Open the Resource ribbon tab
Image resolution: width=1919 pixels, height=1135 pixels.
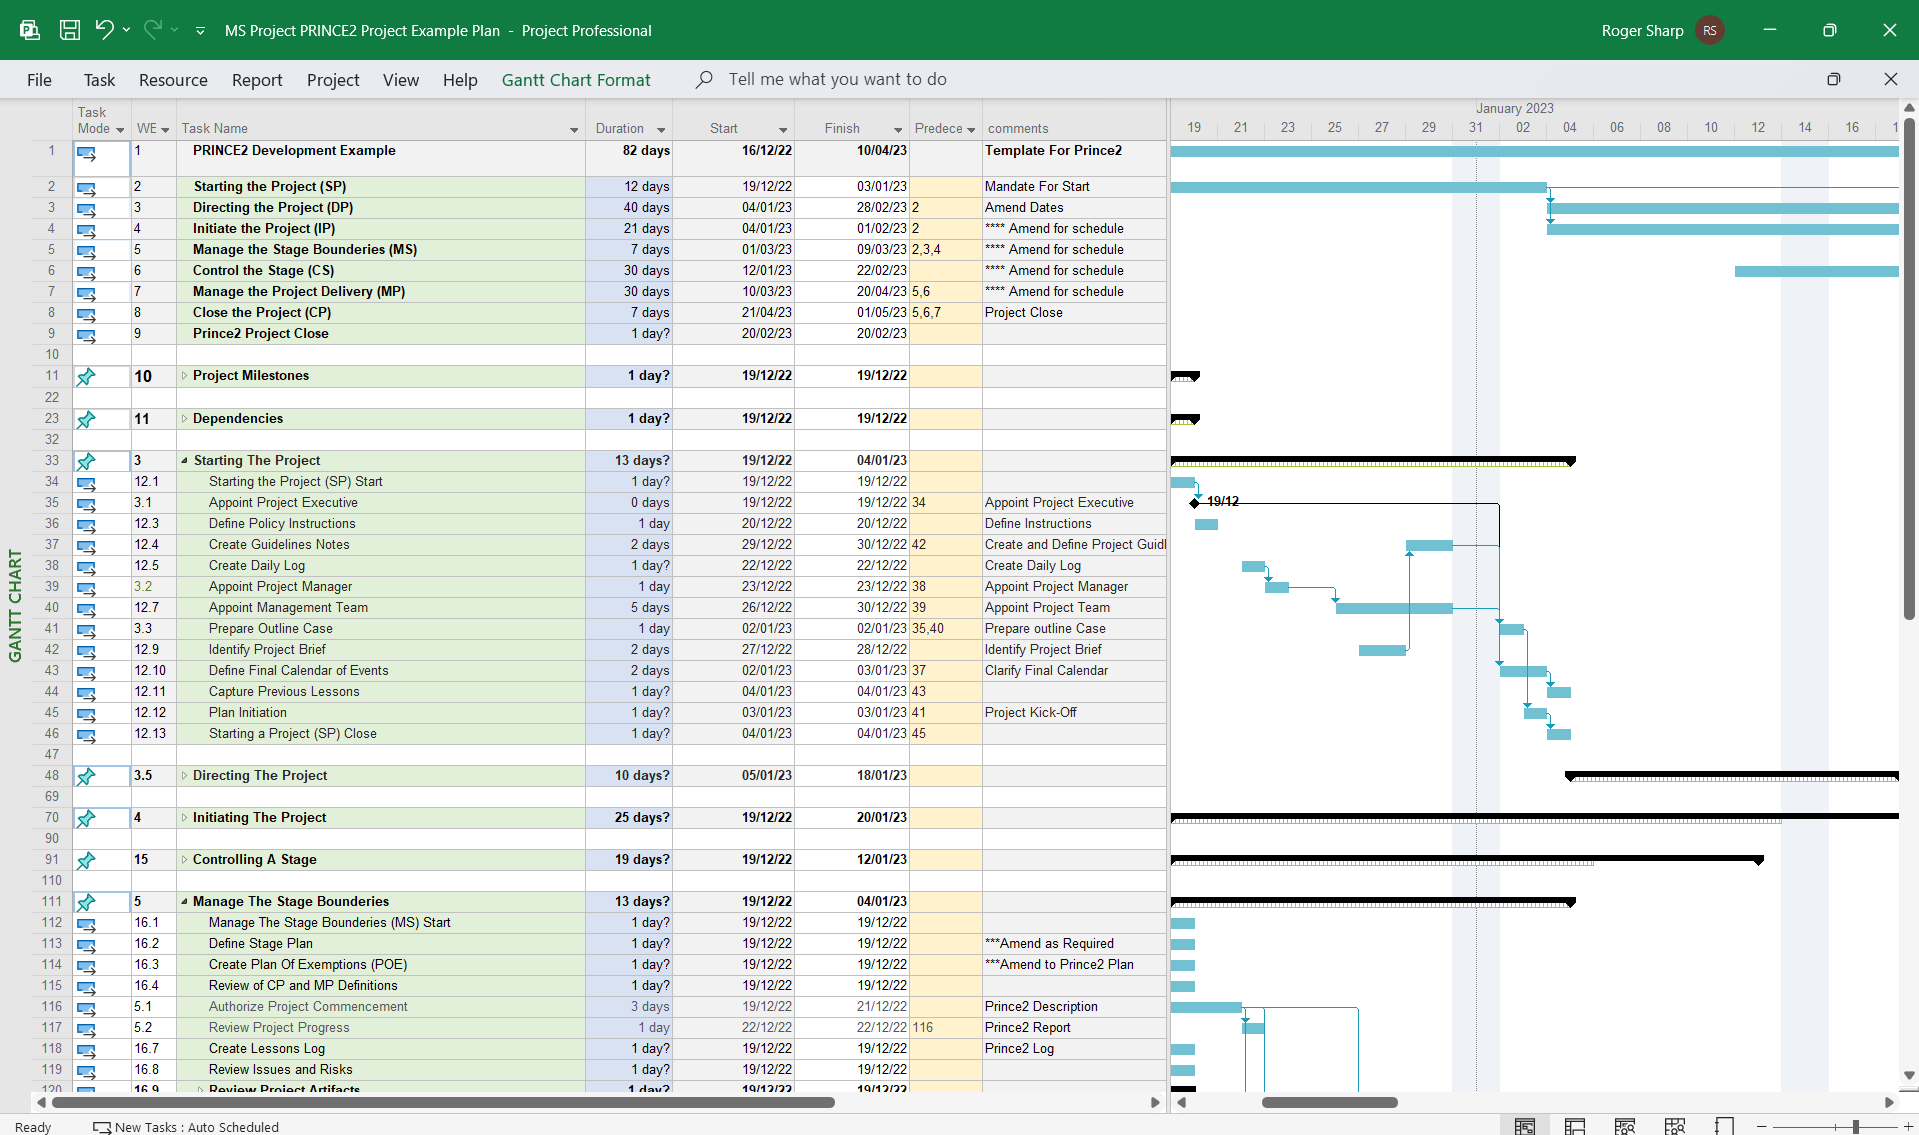173,80
